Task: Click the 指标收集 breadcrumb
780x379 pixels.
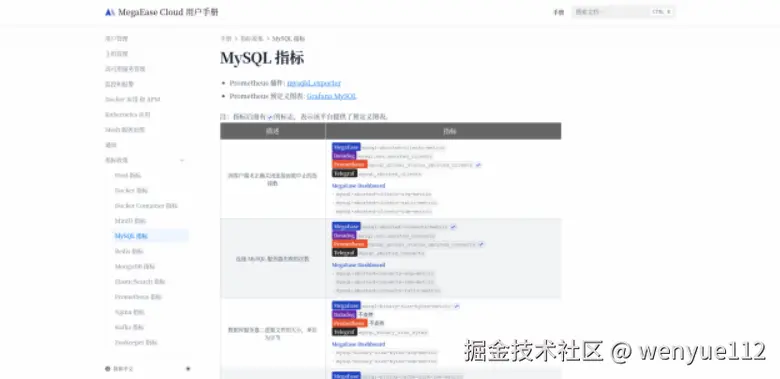Action: pos(252,38)
